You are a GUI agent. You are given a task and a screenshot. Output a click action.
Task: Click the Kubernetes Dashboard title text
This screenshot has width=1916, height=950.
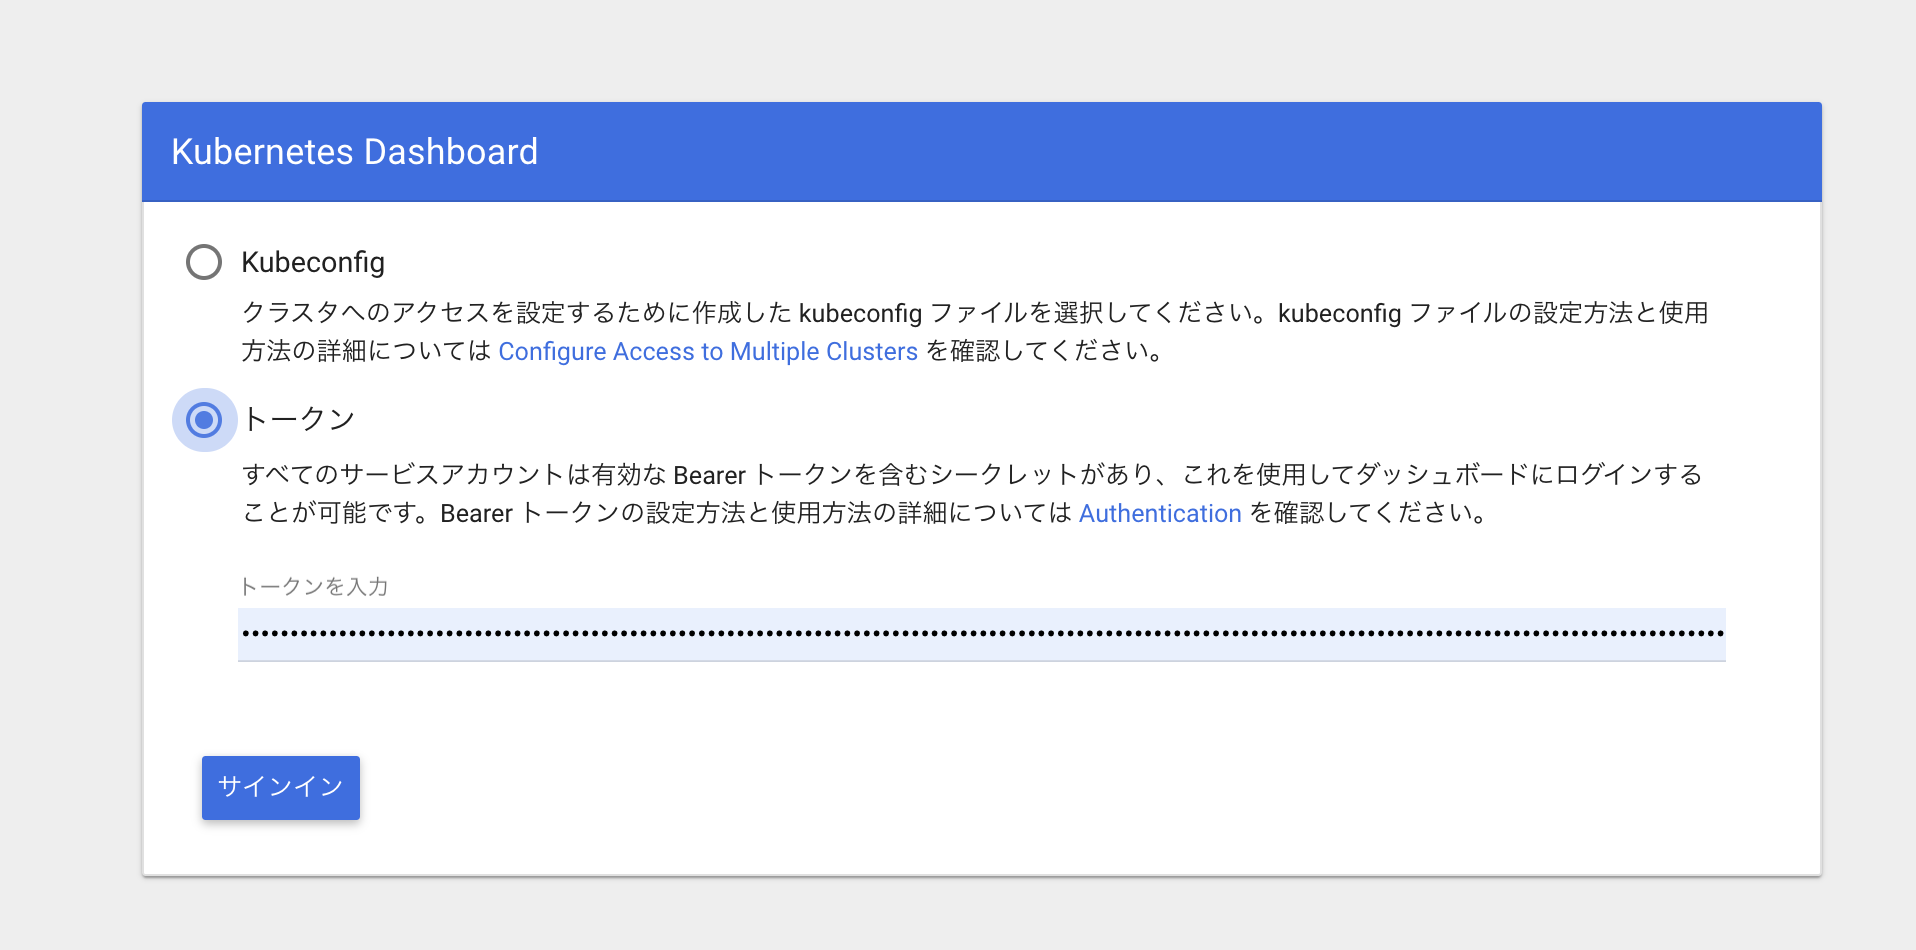coord(355,152)
